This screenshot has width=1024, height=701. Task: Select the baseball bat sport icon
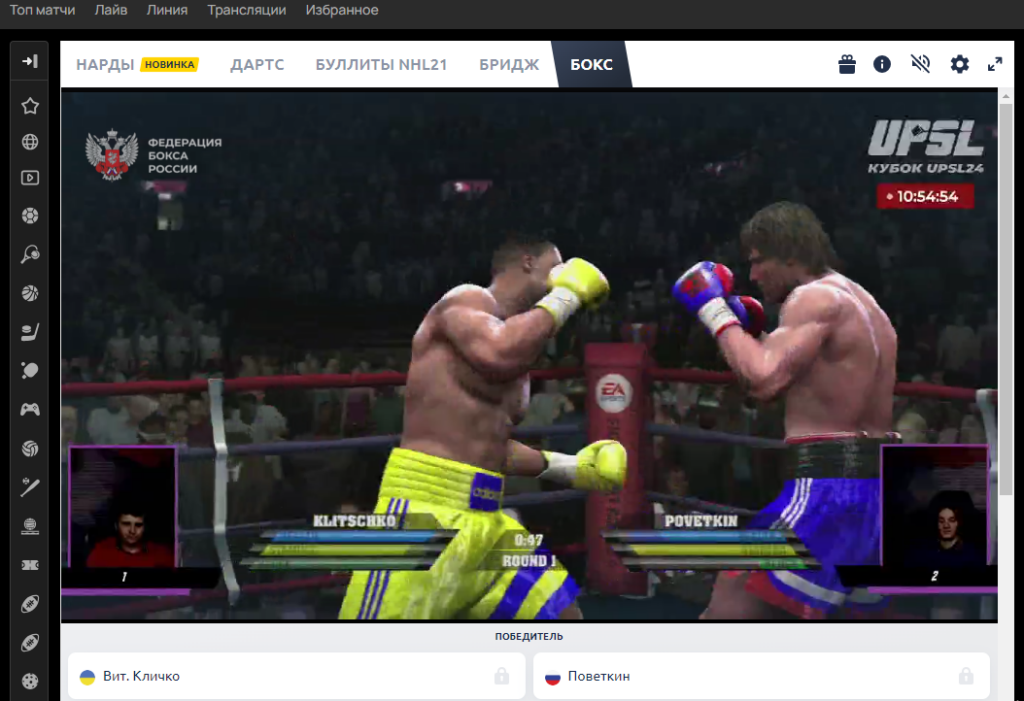point(29,487)
